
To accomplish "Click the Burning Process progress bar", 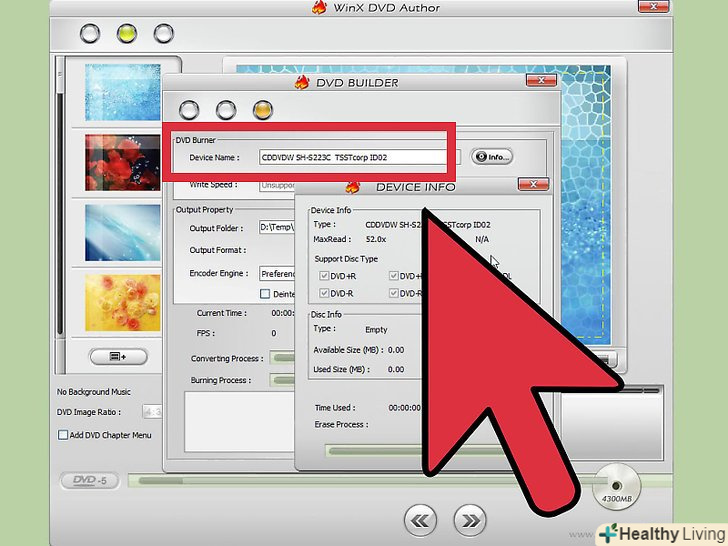I will [x=283, y=380].
